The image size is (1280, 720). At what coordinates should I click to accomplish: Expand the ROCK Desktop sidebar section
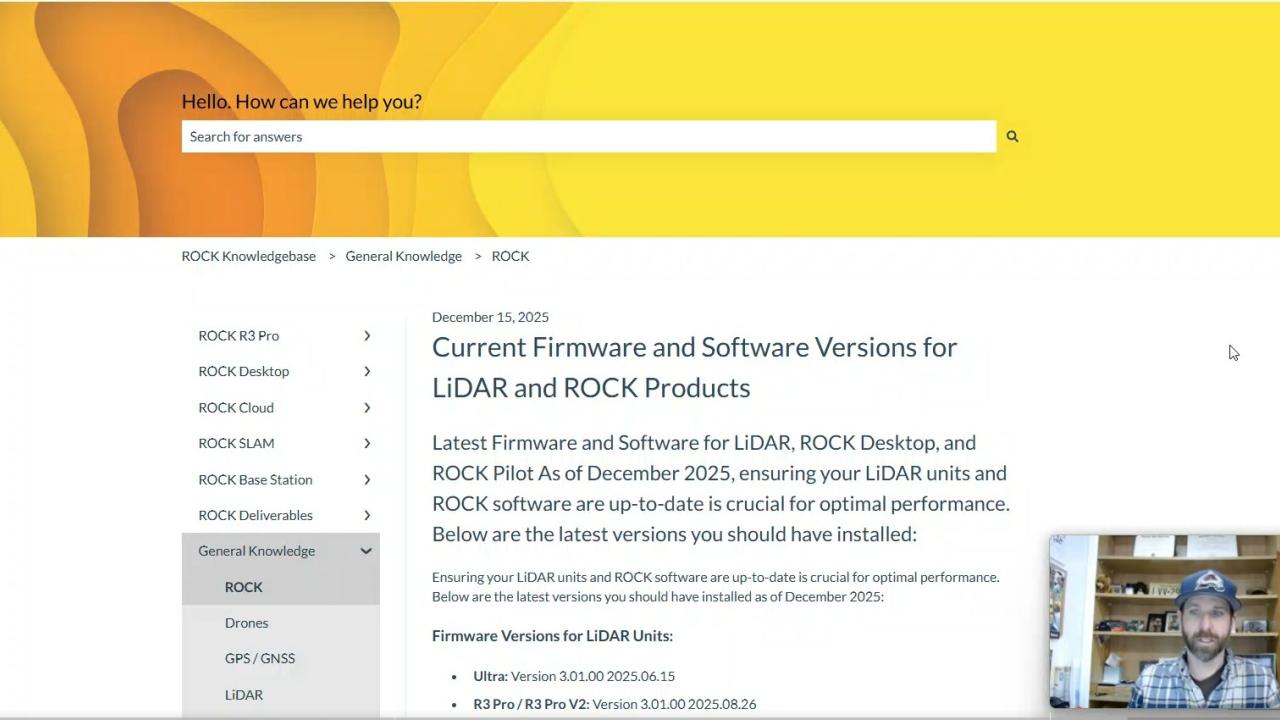click(367, 371)
